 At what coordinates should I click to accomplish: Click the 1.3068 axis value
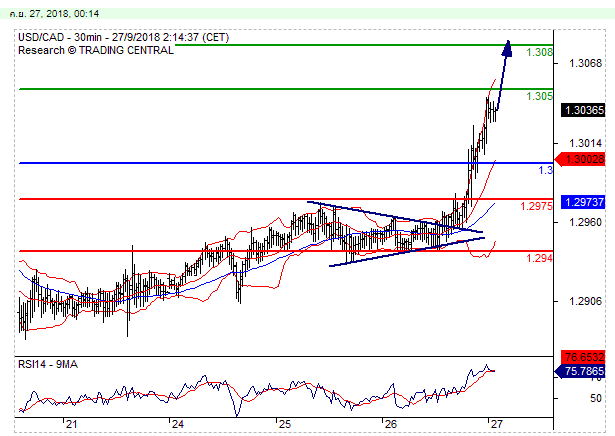[585, 63]
